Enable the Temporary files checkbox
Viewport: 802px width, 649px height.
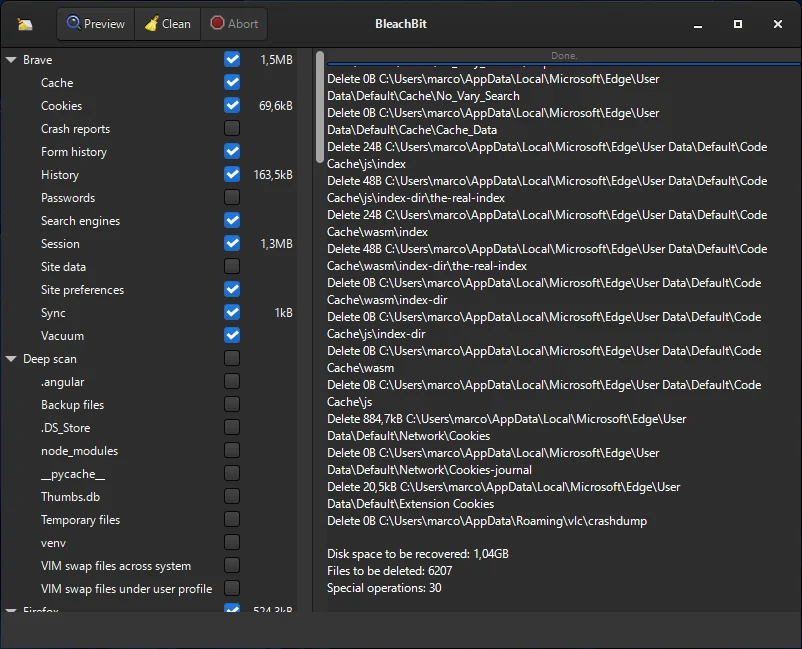[232, 520]
